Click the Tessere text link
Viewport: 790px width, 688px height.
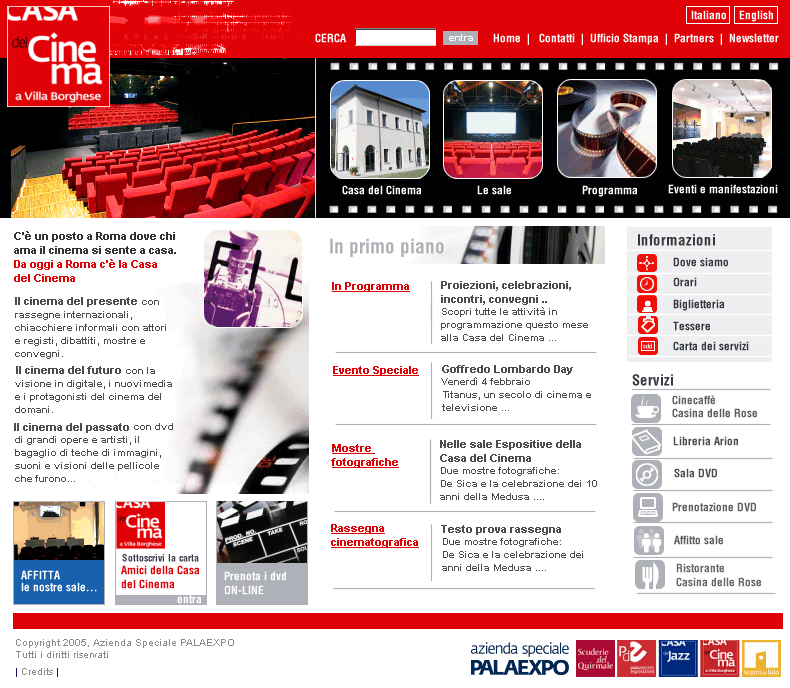tap(691, 326)
